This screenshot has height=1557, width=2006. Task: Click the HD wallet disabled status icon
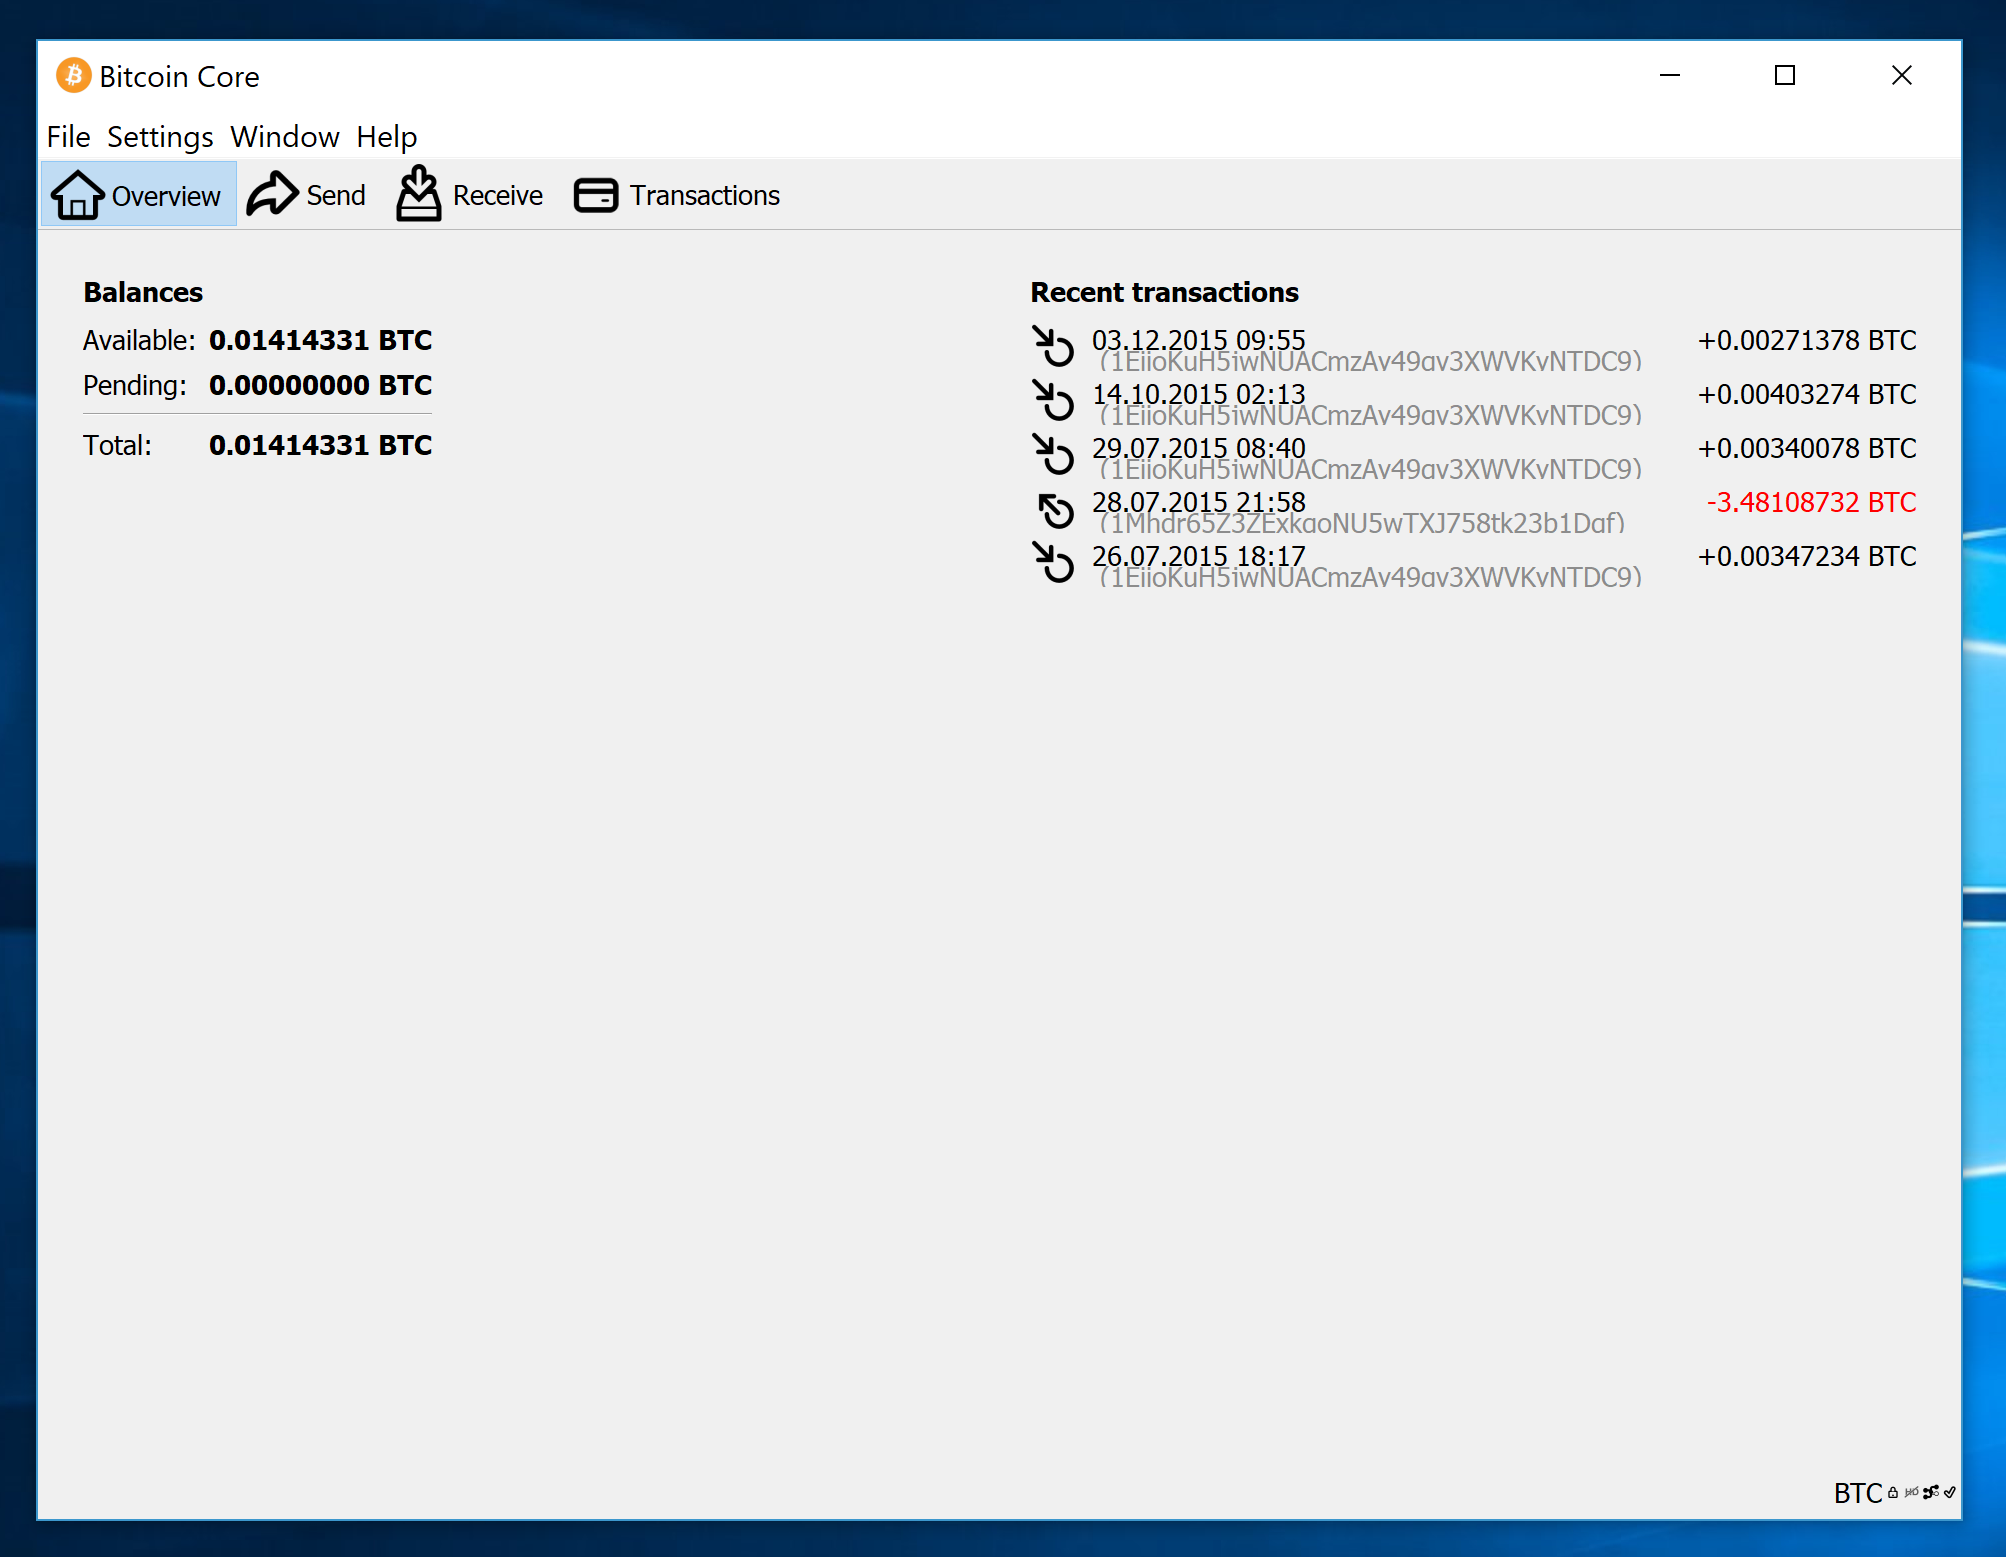point(1911,1493)
